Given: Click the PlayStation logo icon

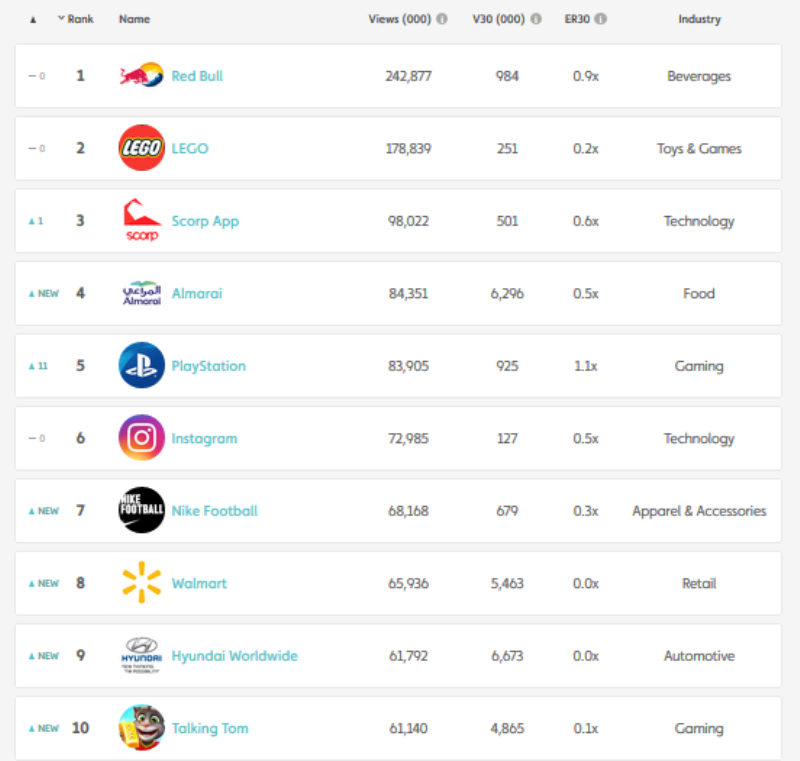Looking at the screenshot, I should (x=141, y=366).
